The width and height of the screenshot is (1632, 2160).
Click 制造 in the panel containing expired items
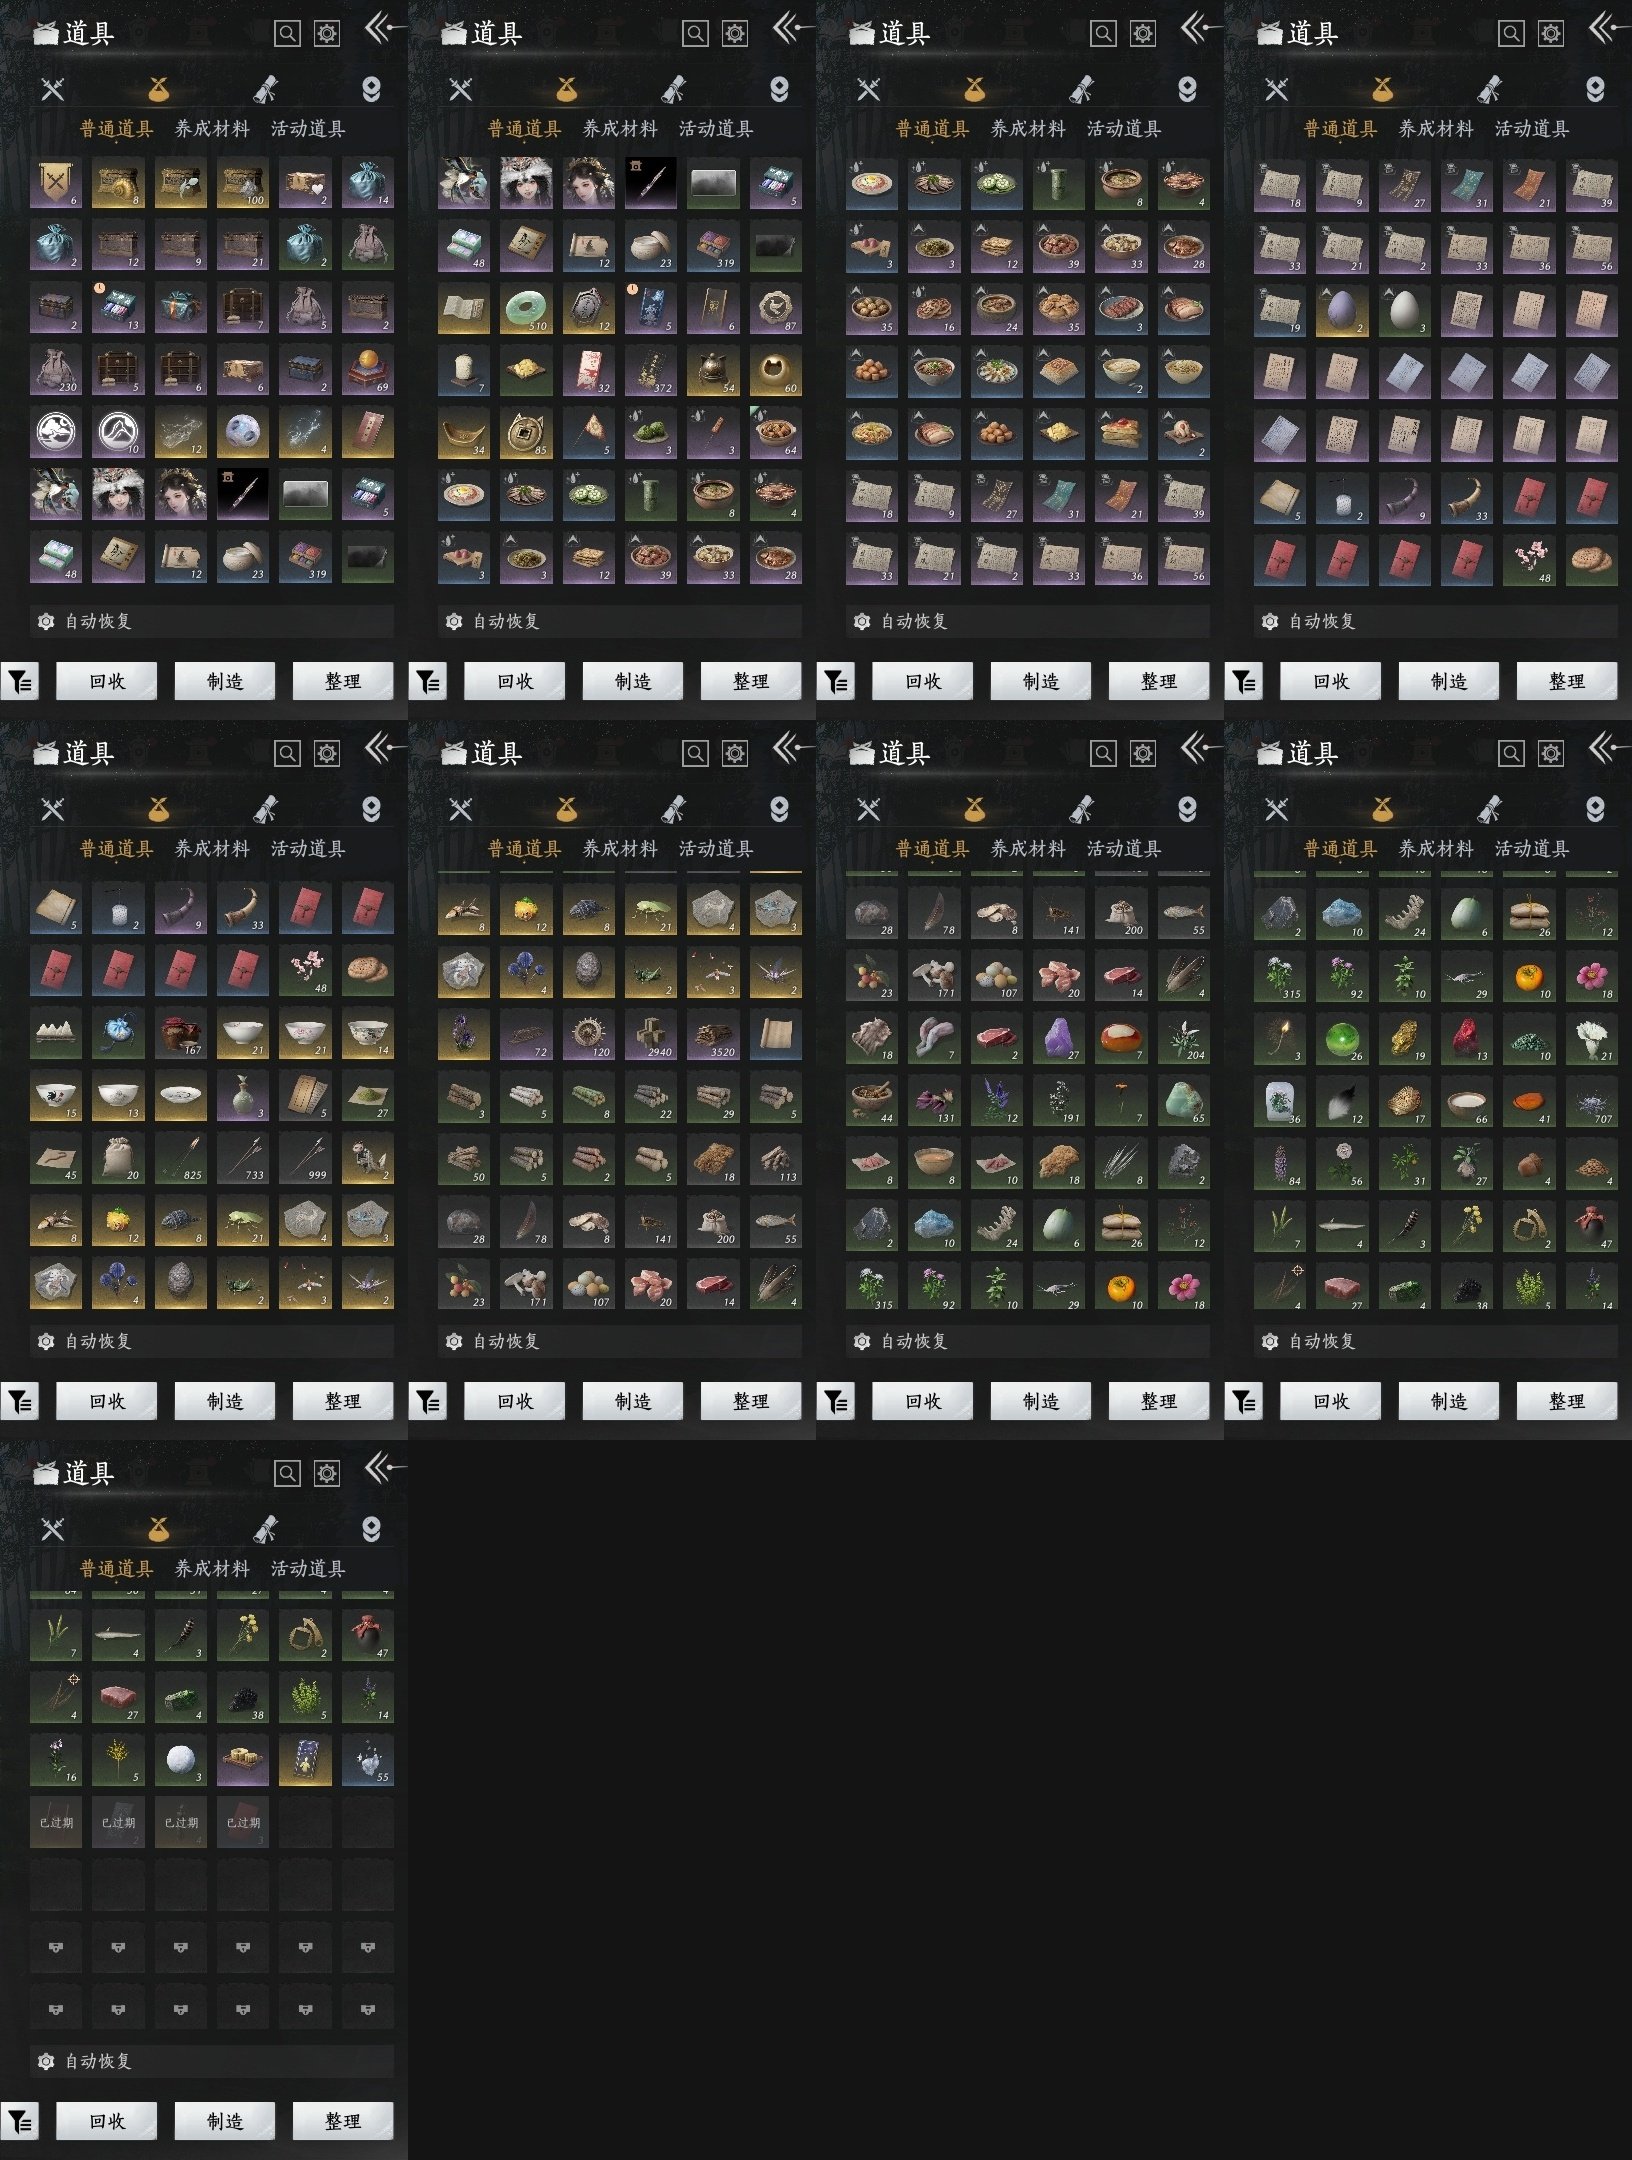tap(225, 2120)
